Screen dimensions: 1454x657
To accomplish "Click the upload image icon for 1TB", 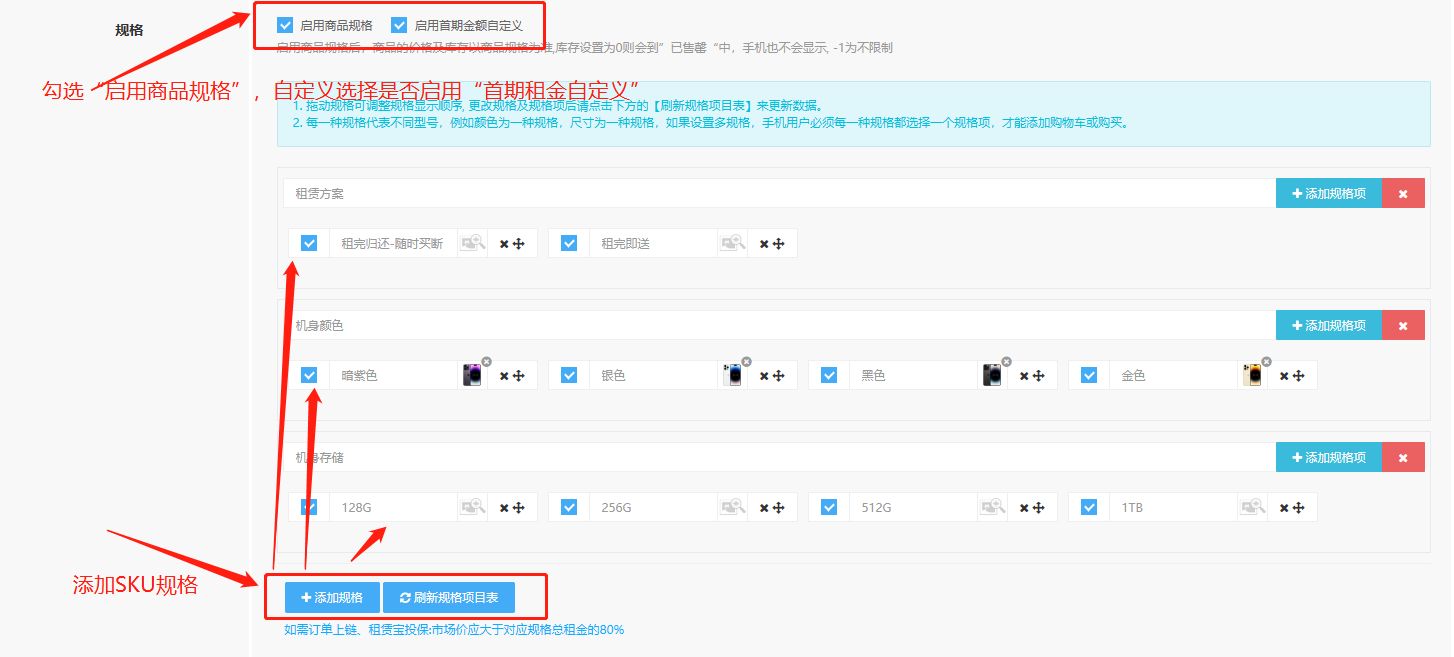I will 1252,507.
